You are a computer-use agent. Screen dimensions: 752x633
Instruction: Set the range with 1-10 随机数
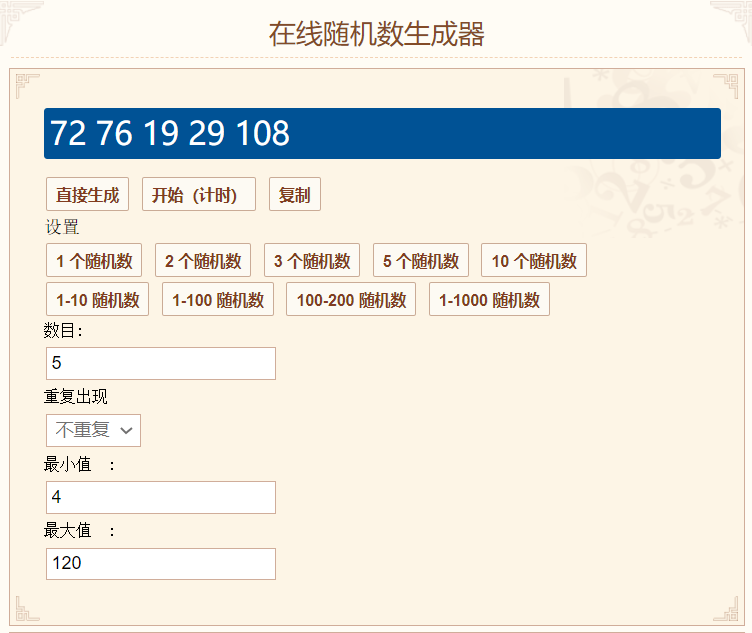tap(97, 300)
